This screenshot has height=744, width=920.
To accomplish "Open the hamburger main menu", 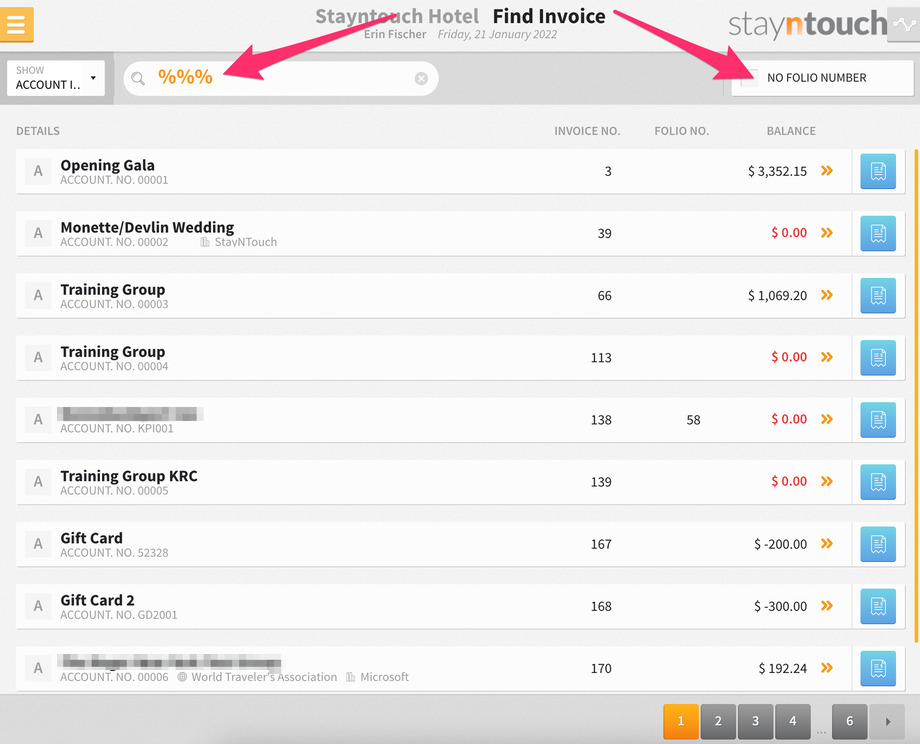I will point(16,24).
